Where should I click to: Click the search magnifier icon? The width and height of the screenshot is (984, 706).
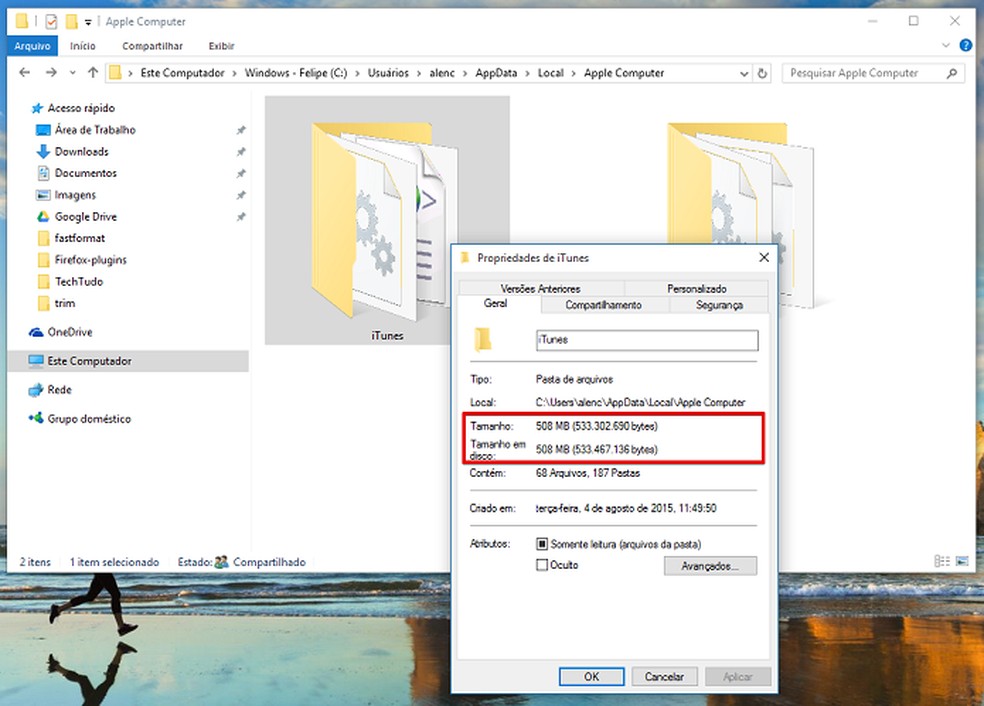pyautogui.click(x=952, y=73)
